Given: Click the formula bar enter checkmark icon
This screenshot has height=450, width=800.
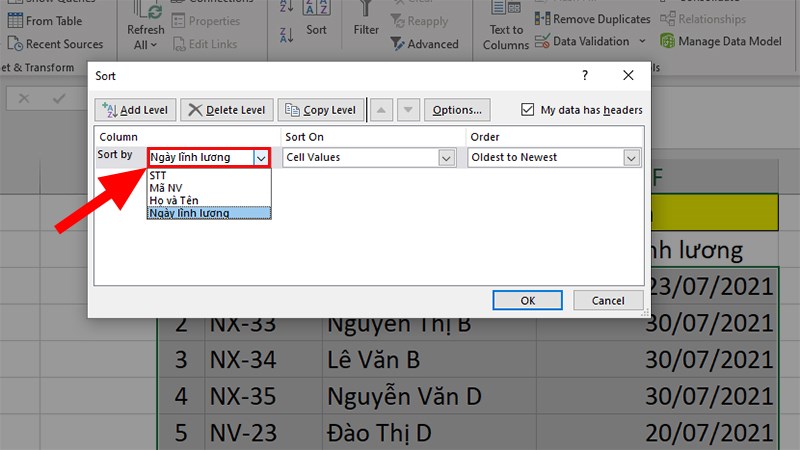Looking at the screenshot, I should coord(59,98).
